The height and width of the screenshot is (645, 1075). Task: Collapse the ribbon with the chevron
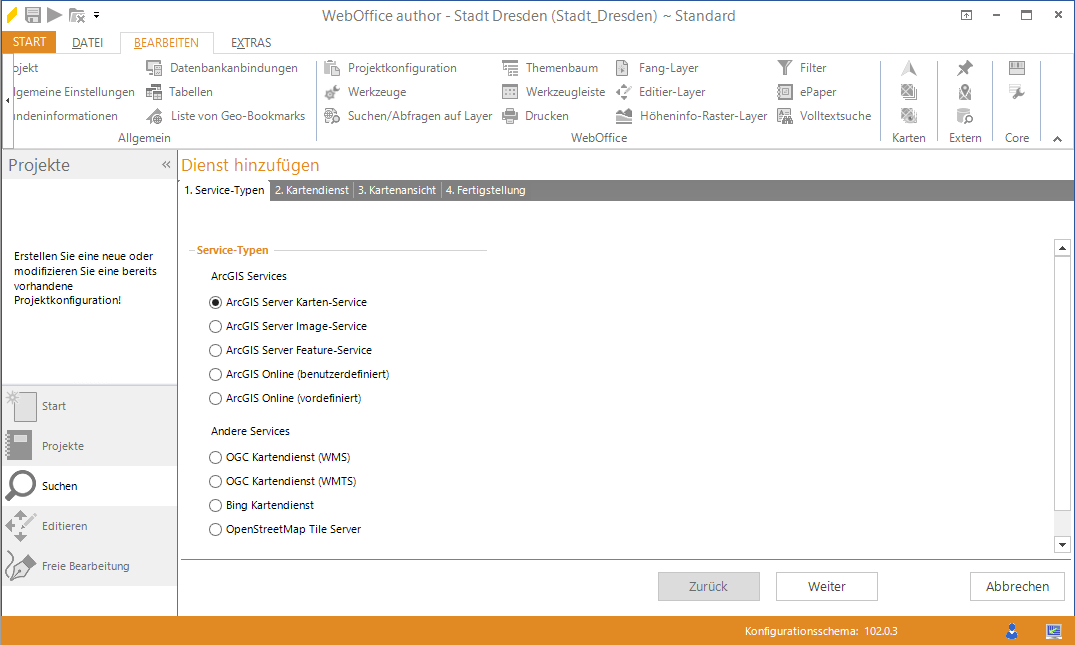click(1057, 139)
